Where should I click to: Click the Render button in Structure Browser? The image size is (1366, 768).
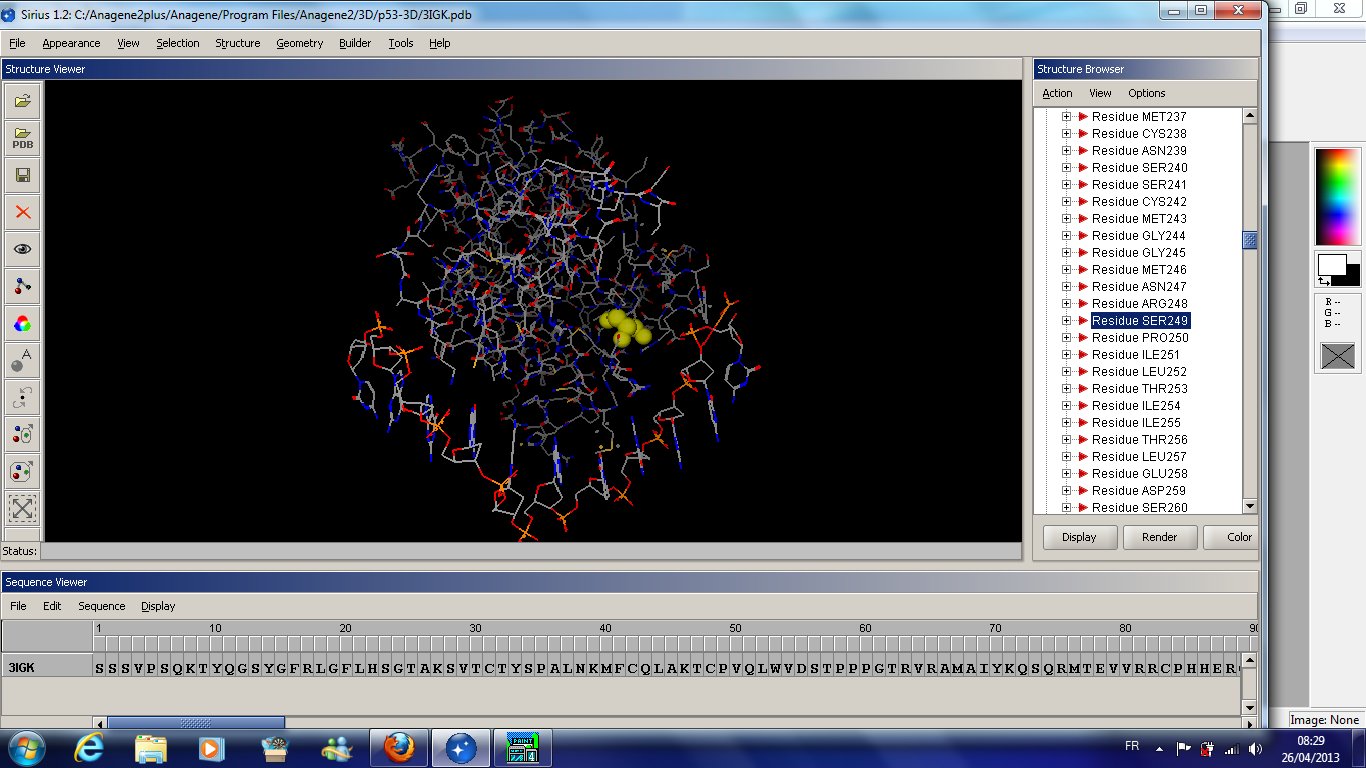[x=1159, y=537]
